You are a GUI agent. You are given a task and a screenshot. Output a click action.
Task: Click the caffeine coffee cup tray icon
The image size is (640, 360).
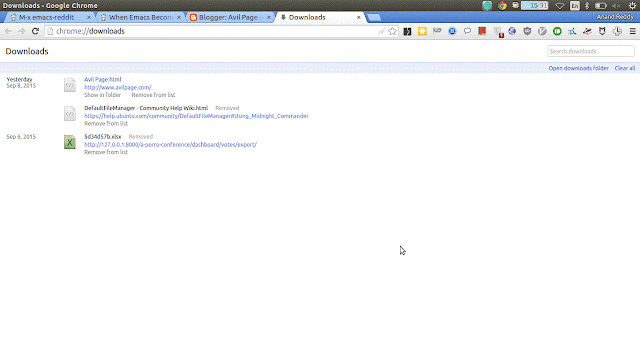click(x=516, y=6)
